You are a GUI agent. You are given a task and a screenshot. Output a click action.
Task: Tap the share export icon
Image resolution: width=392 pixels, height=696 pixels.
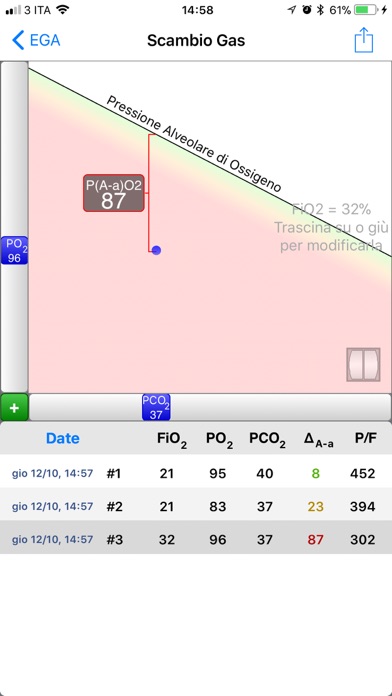[x=364, y=40]
